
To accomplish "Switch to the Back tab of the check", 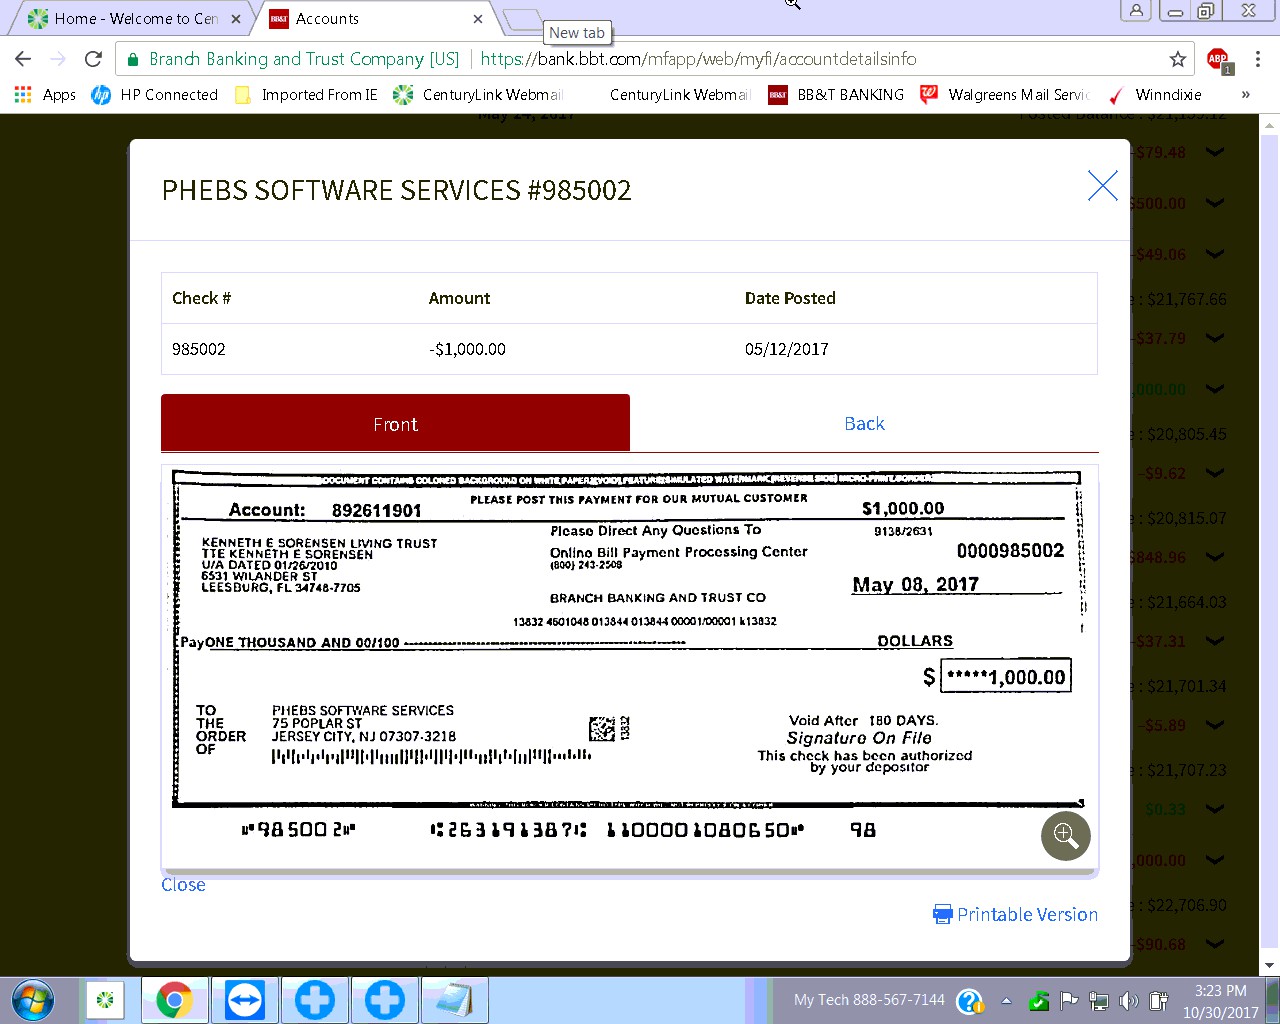I will 864,423.
